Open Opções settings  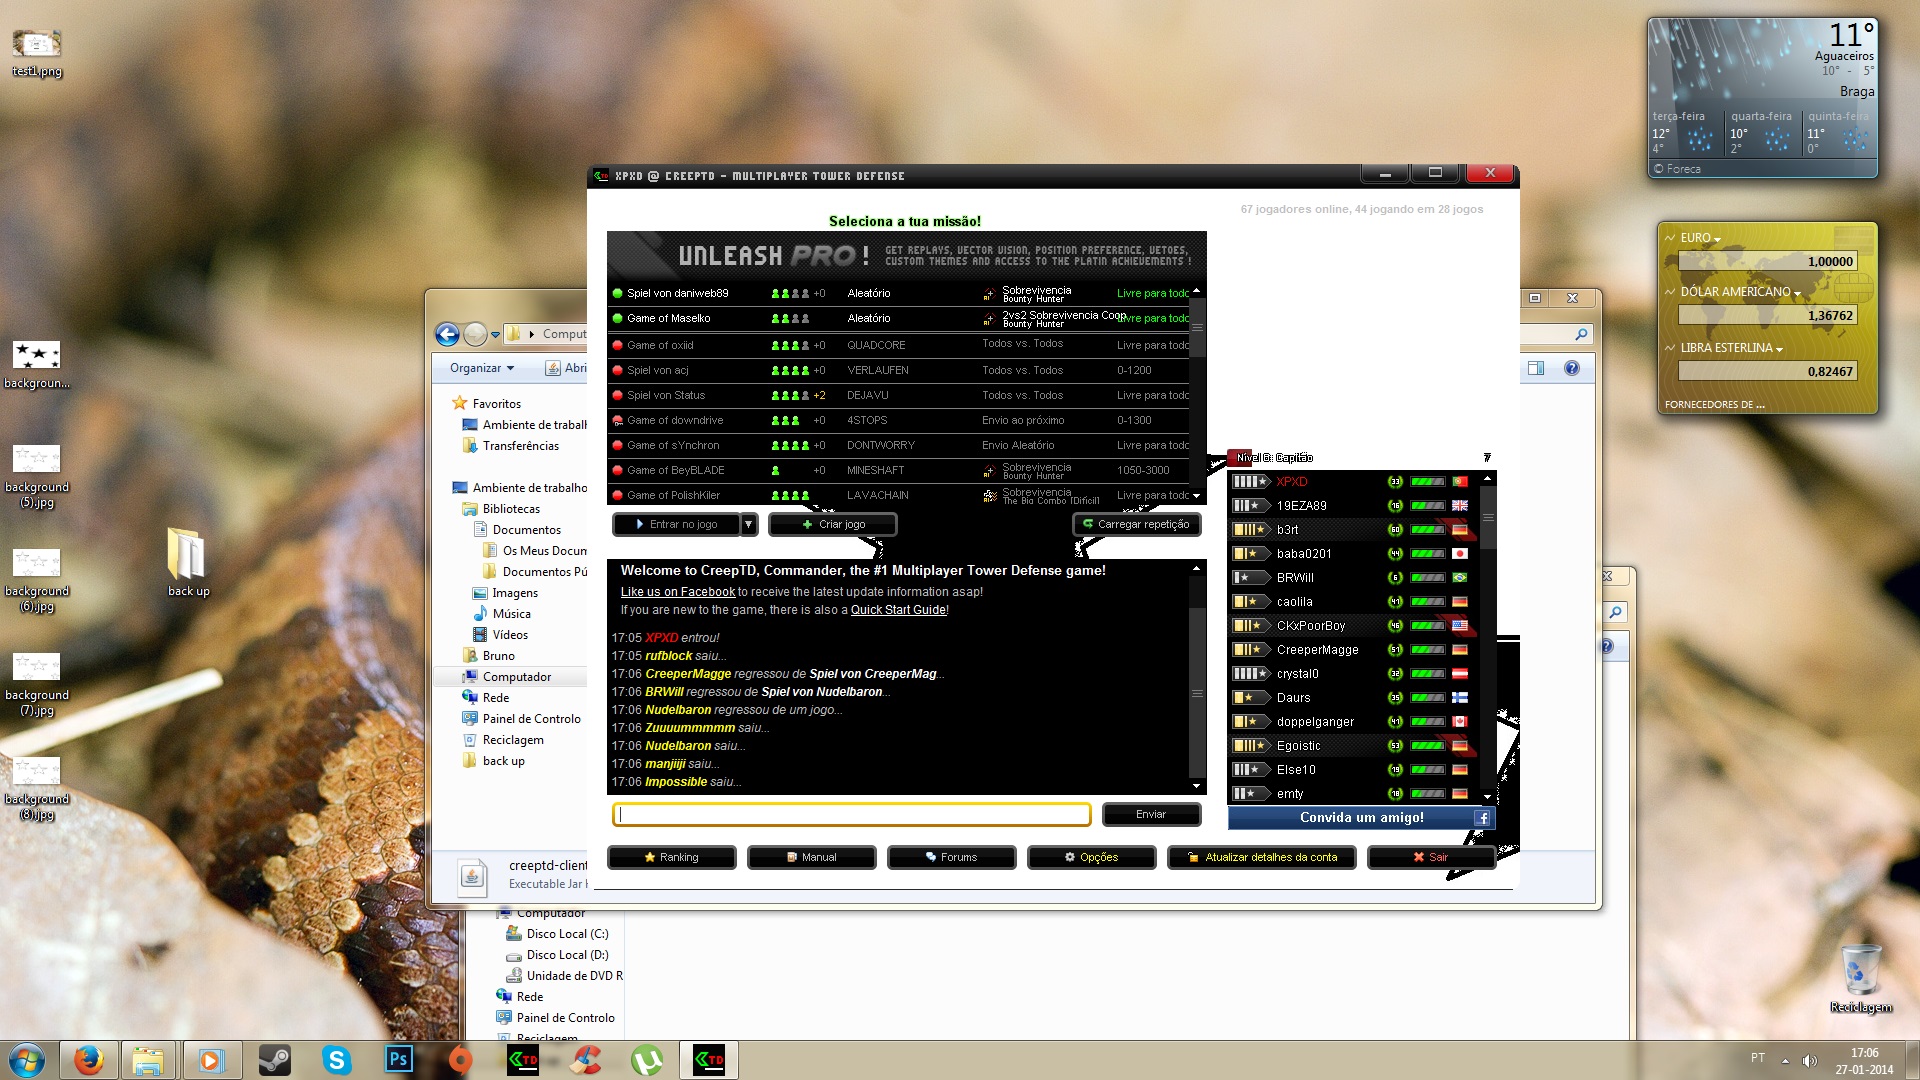(x=1091, y=857)
